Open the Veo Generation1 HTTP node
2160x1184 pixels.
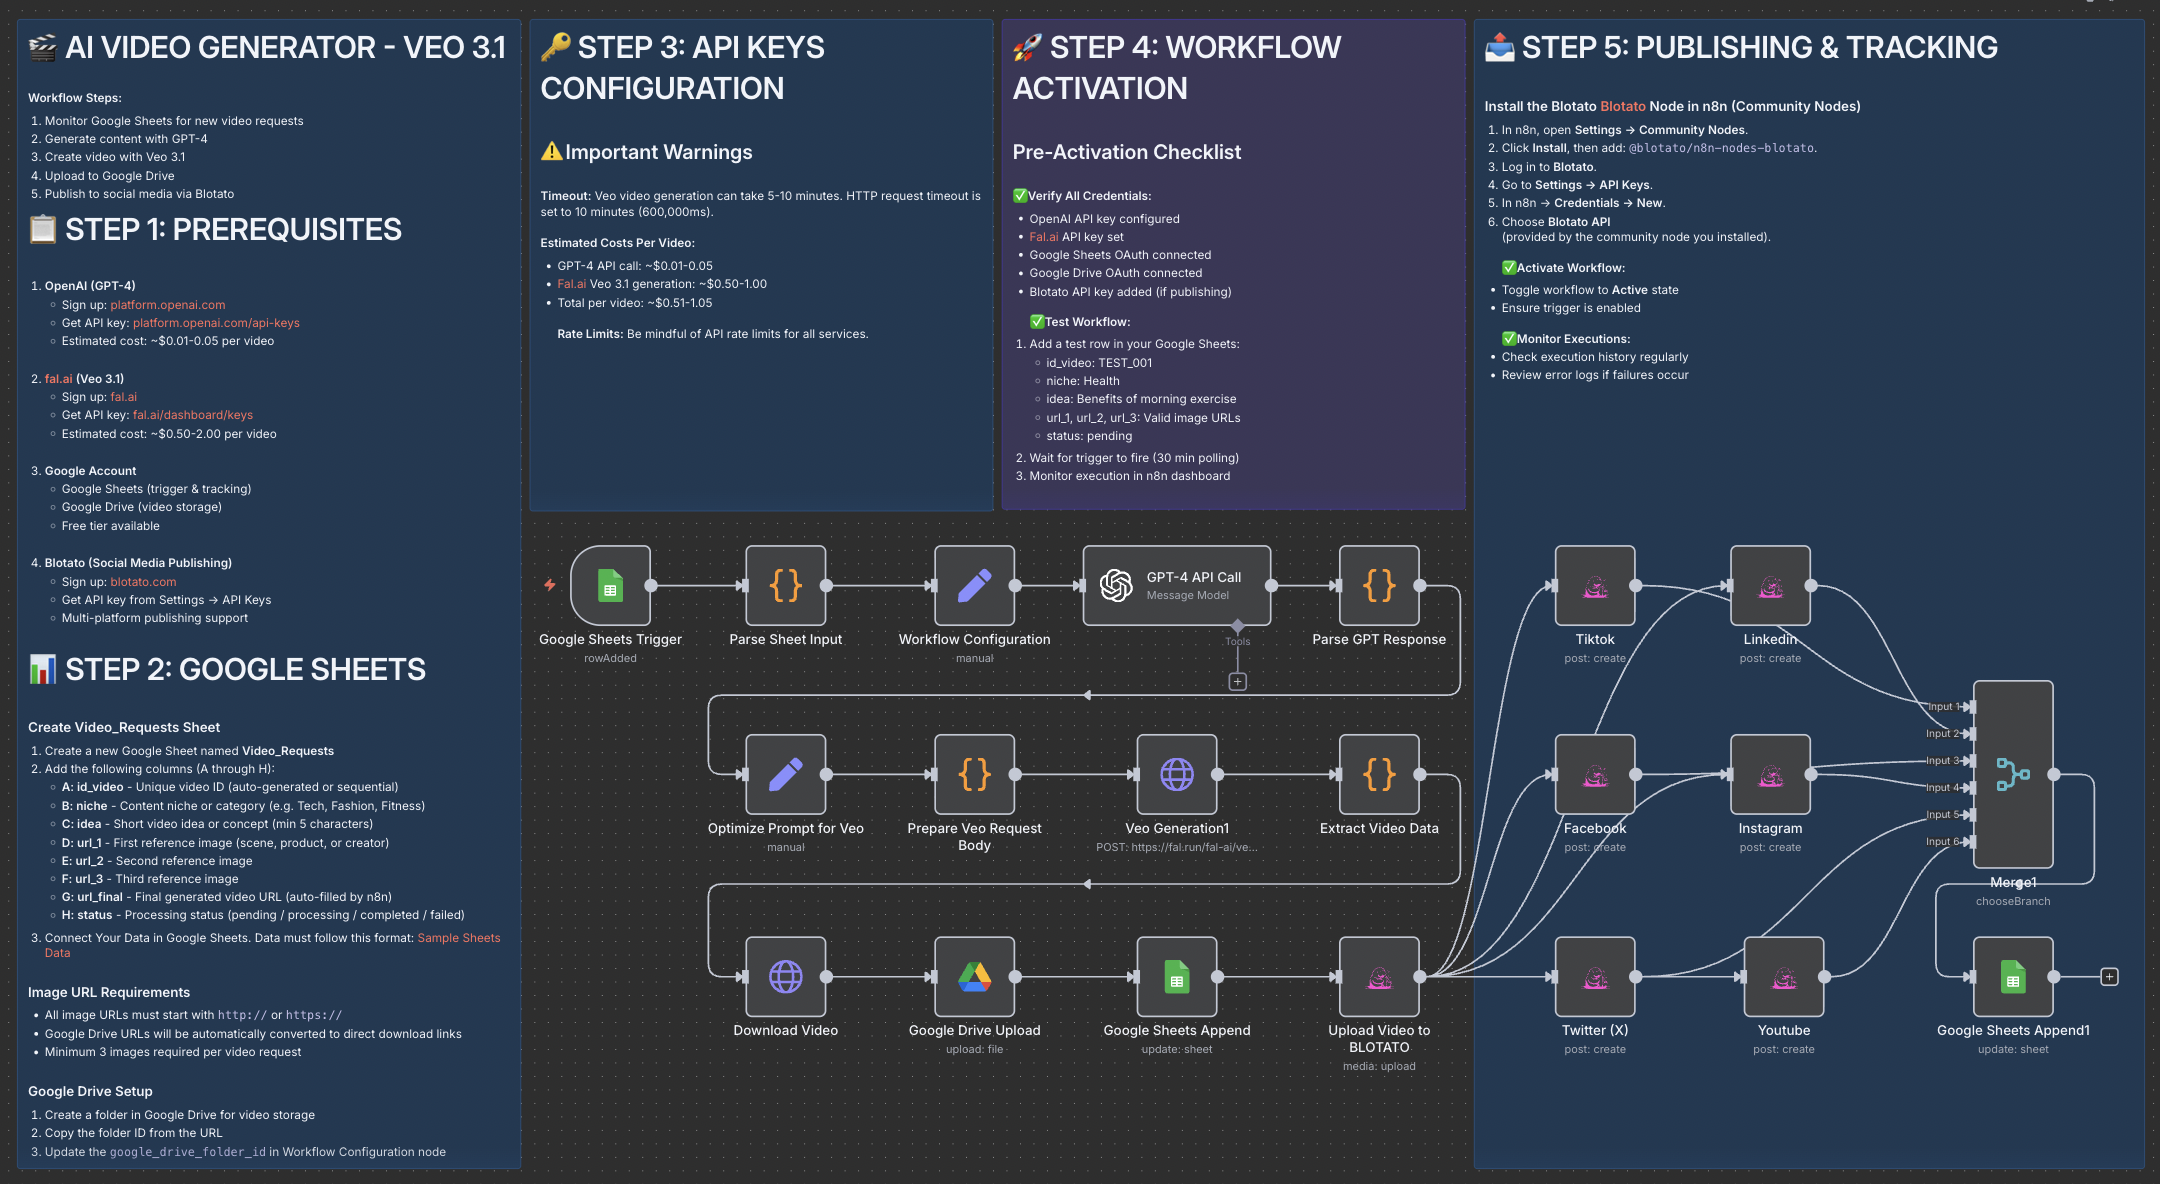(x=1177, y=776)
